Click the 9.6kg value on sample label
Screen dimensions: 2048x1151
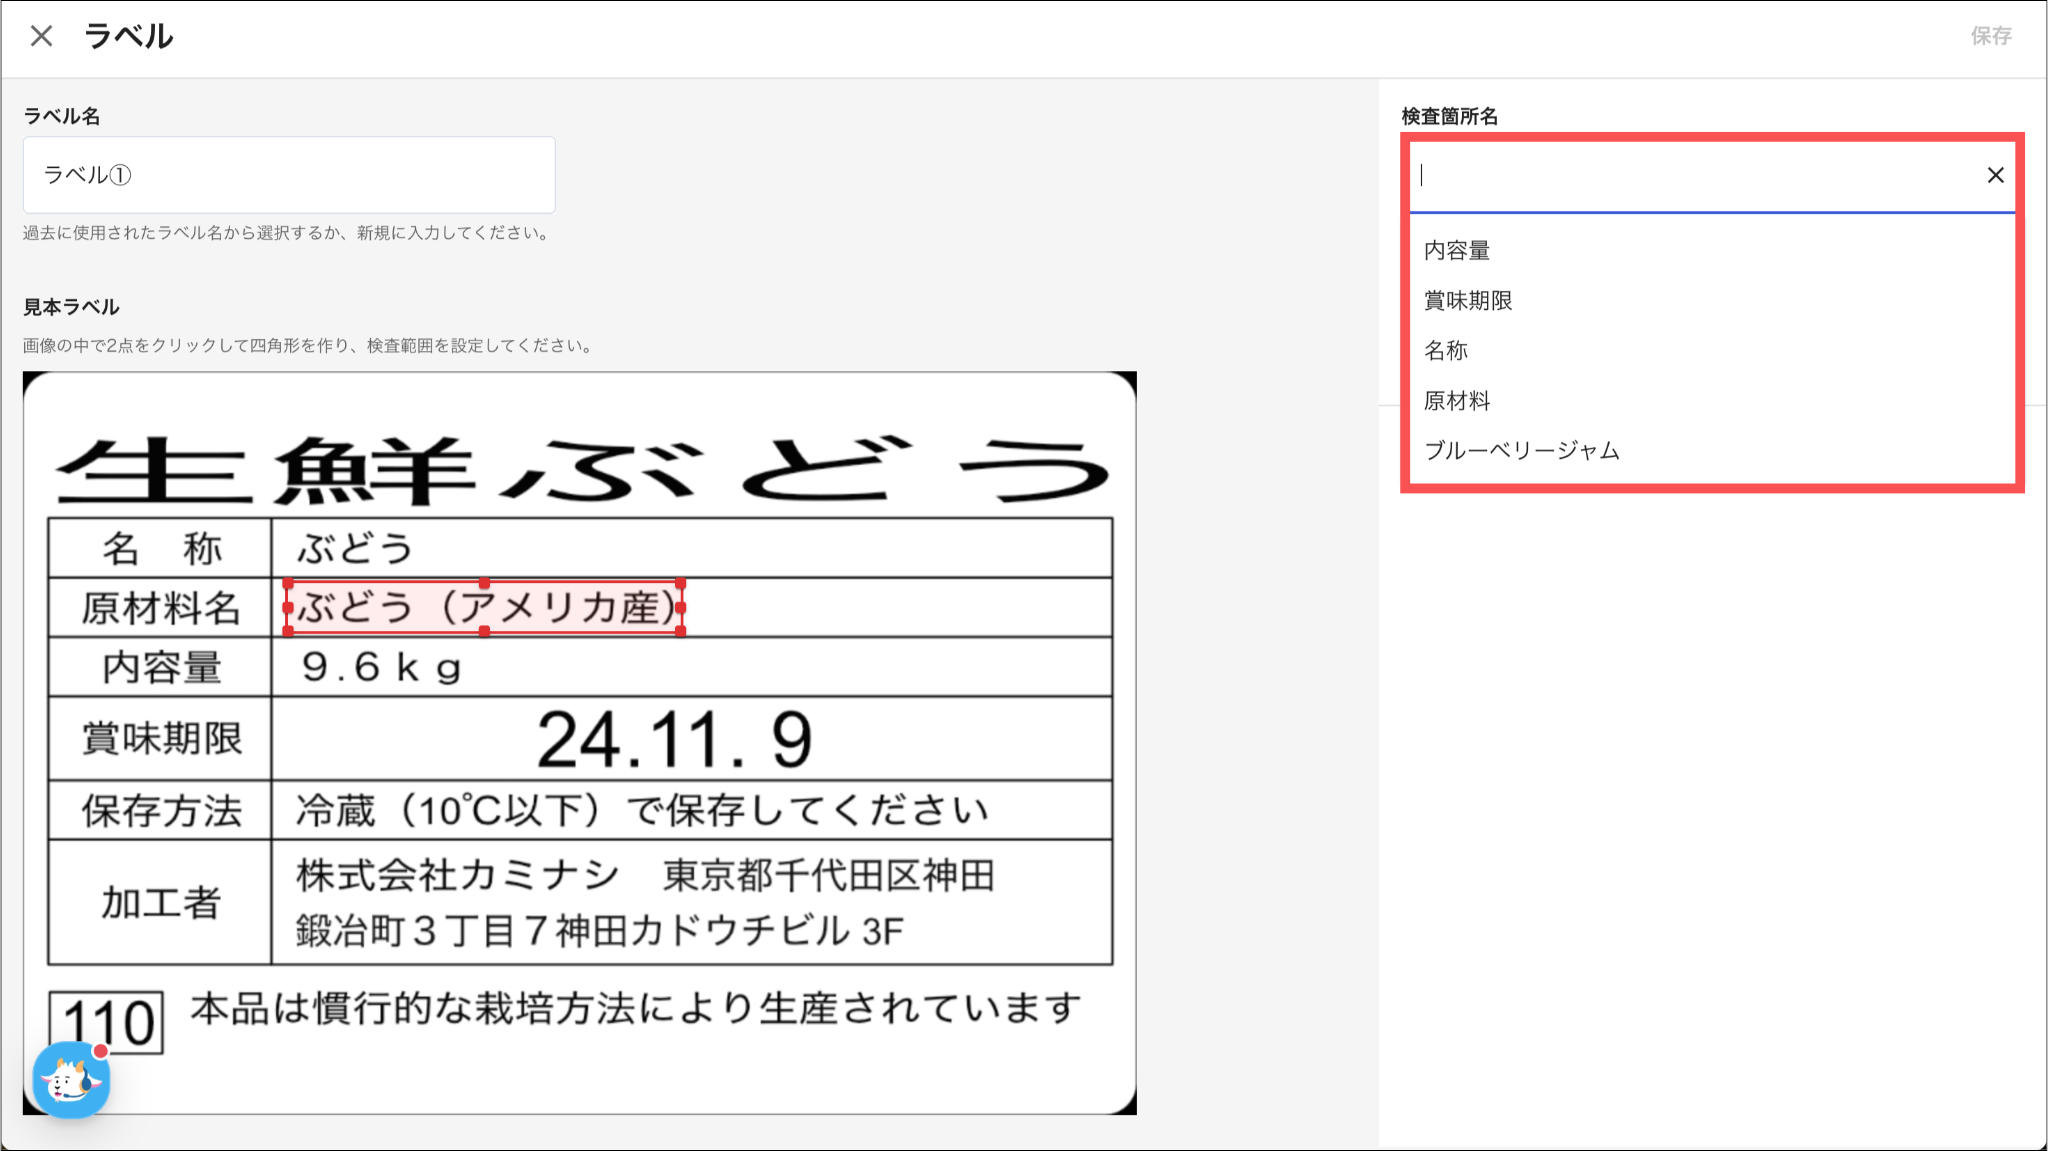click(x=381, y=667)
